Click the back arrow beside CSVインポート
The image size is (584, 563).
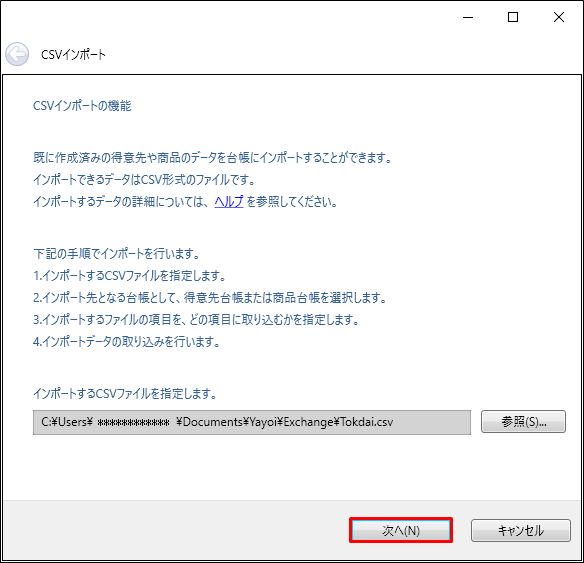[17, 54]
